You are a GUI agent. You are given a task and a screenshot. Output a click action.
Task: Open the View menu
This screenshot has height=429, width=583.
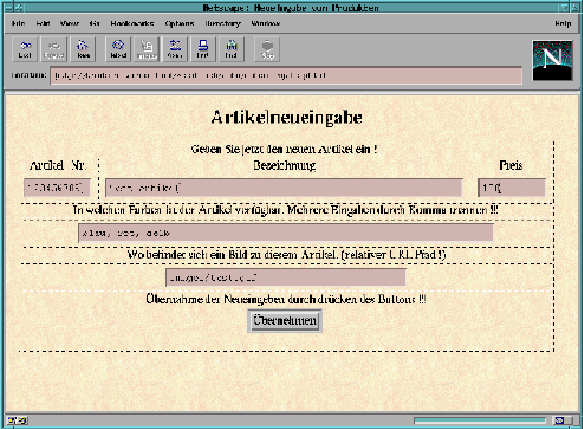coord(70,24)
